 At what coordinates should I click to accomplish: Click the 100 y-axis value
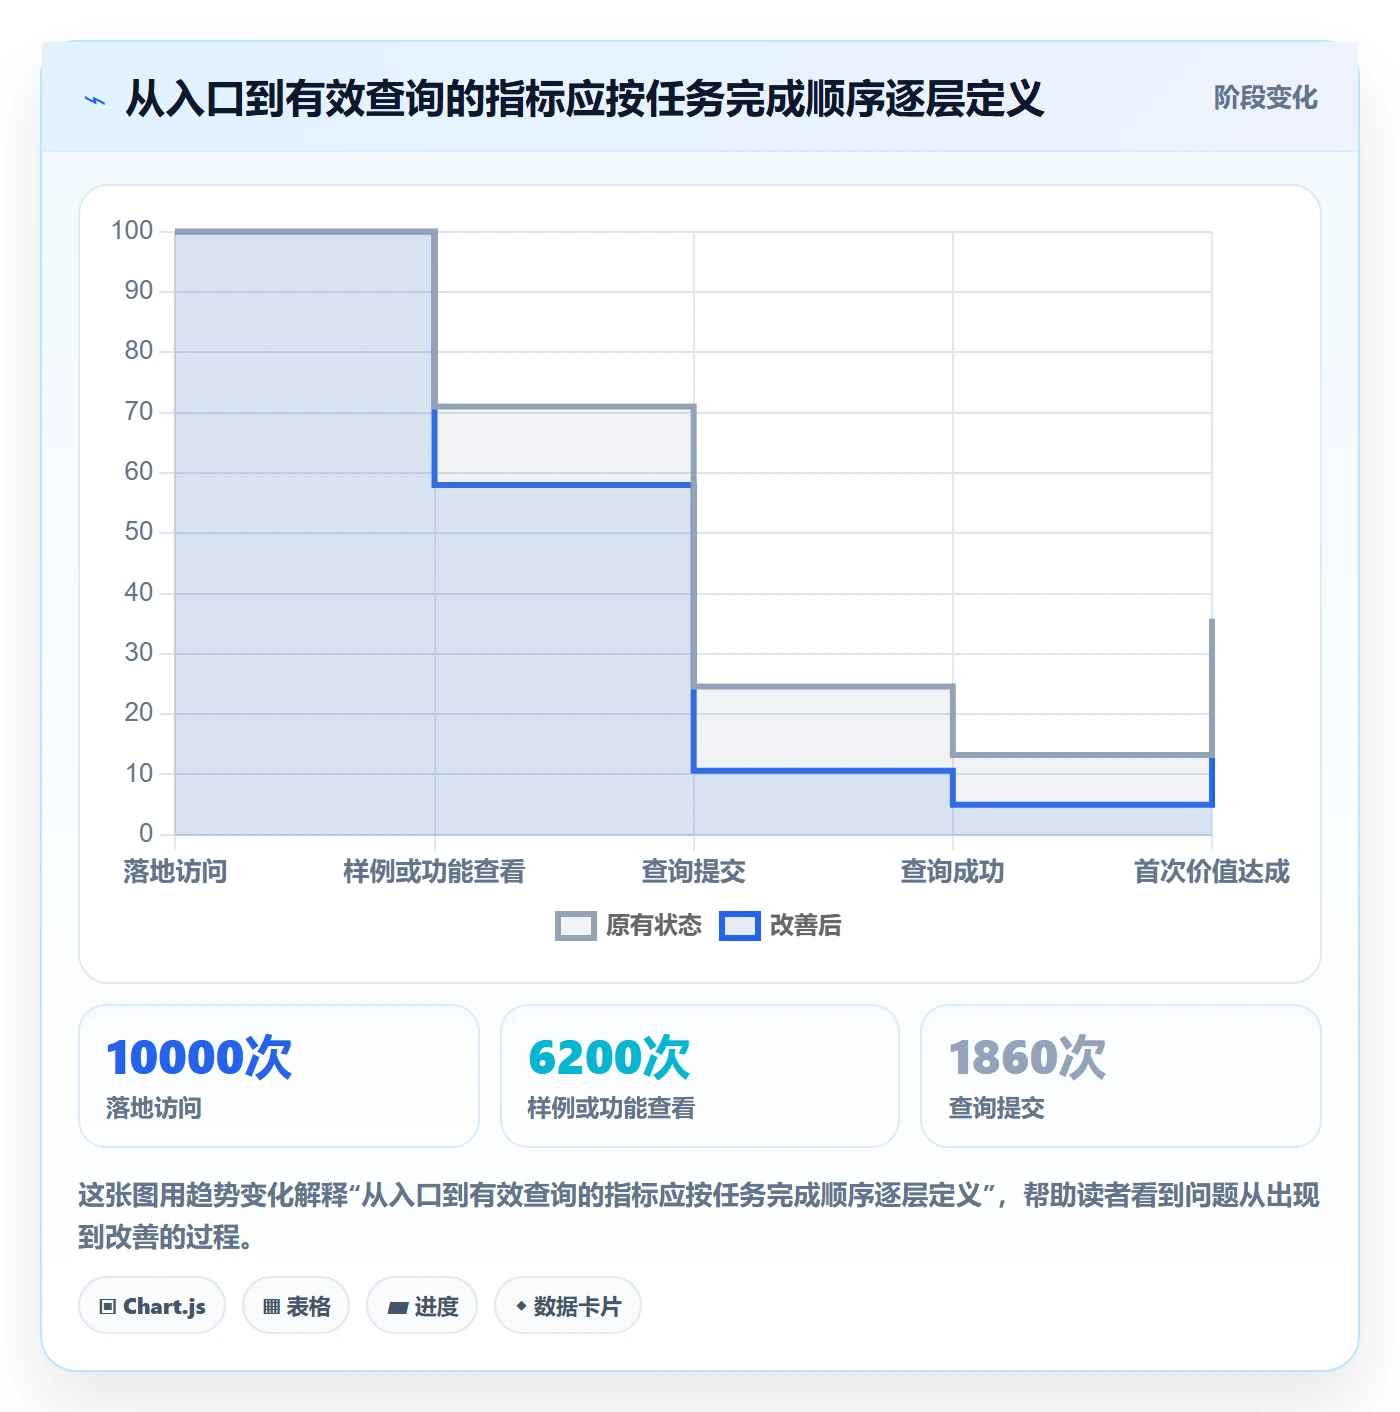point(132,231)
